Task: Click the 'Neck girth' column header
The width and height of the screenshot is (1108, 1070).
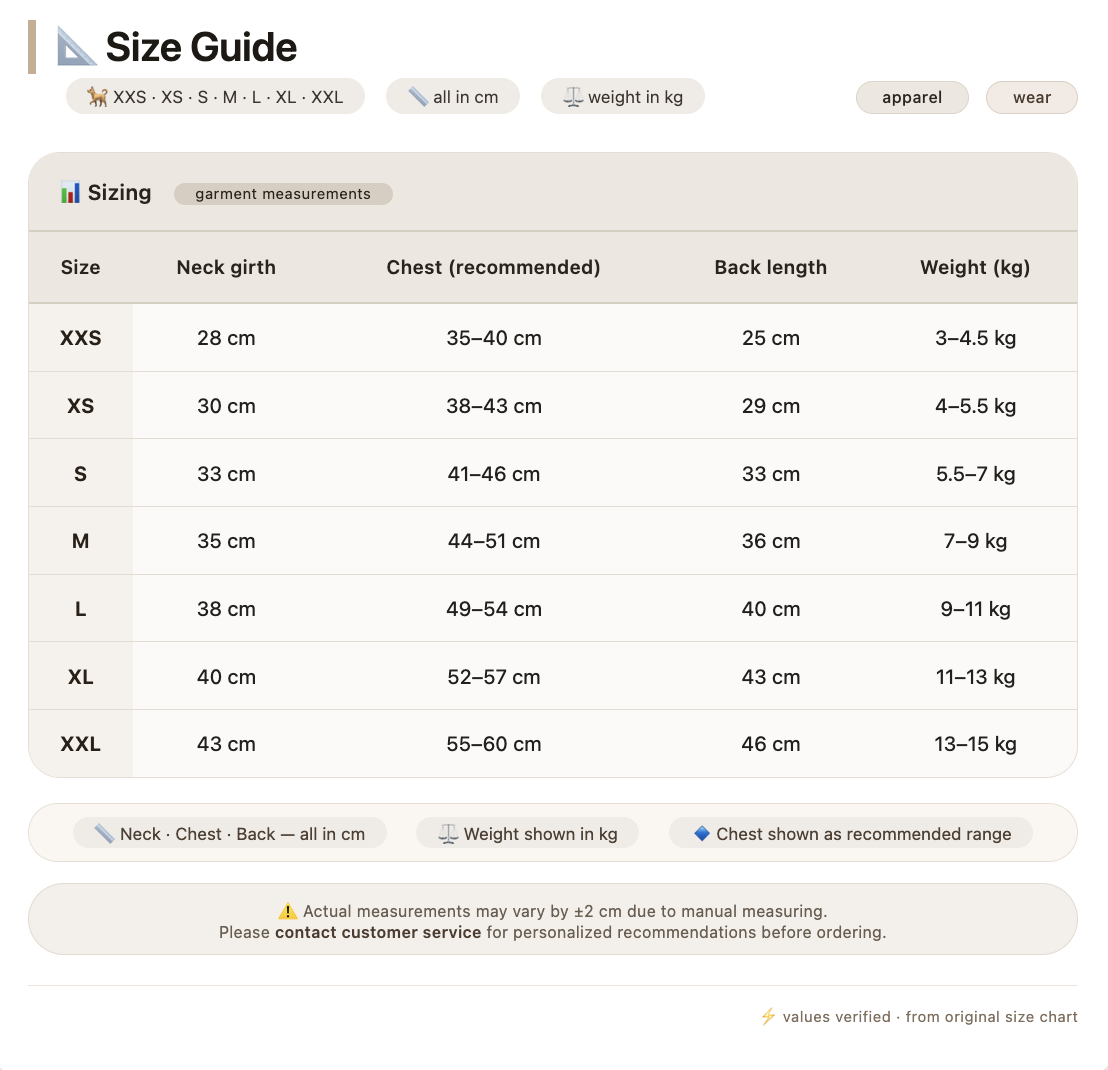Action: tap(226, 267)
